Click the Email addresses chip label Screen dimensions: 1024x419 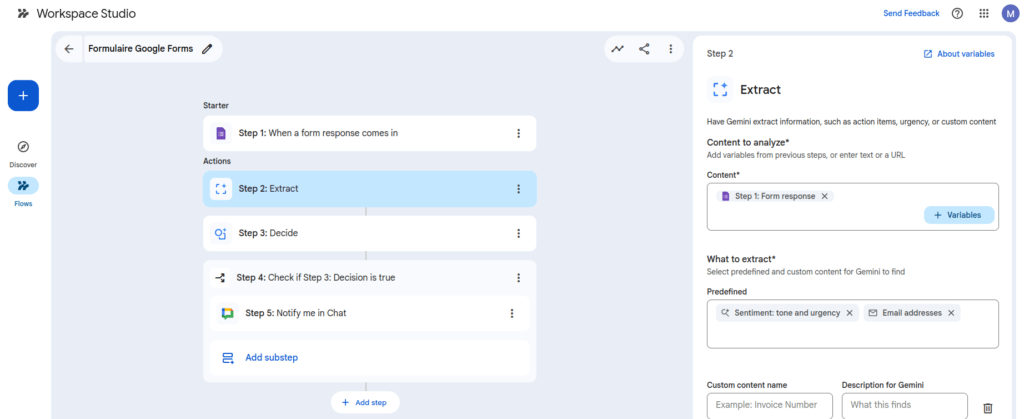pyautogui.click(x=912, y=313)
